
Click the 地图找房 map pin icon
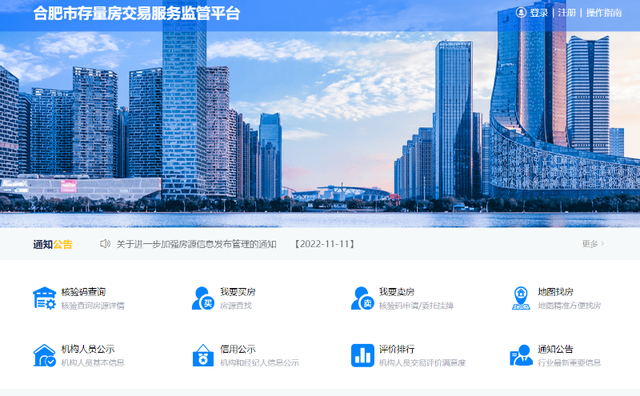point(521,298)
